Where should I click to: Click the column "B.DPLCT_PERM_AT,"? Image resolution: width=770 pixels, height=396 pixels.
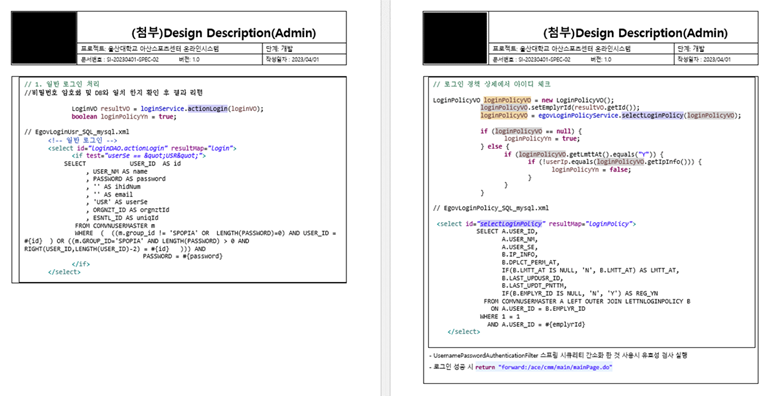(530, 262)
